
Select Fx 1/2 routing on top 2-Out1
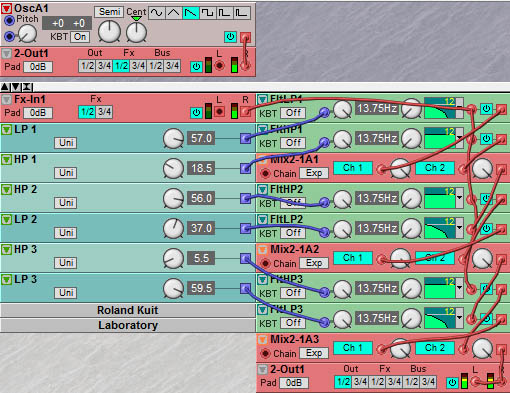click(x=121, y=66)
